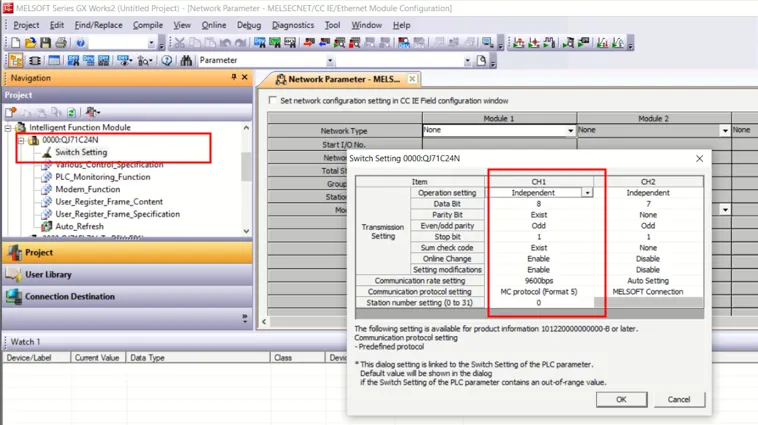Click the monitor screen icon in top toolbar

tap(488, 43)
